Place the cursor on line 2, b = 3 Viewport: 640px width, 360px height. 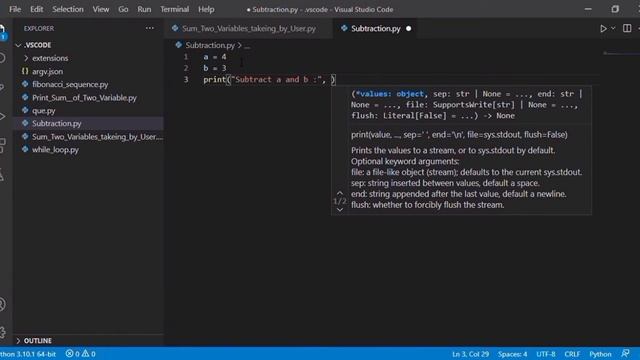(215, 68)
